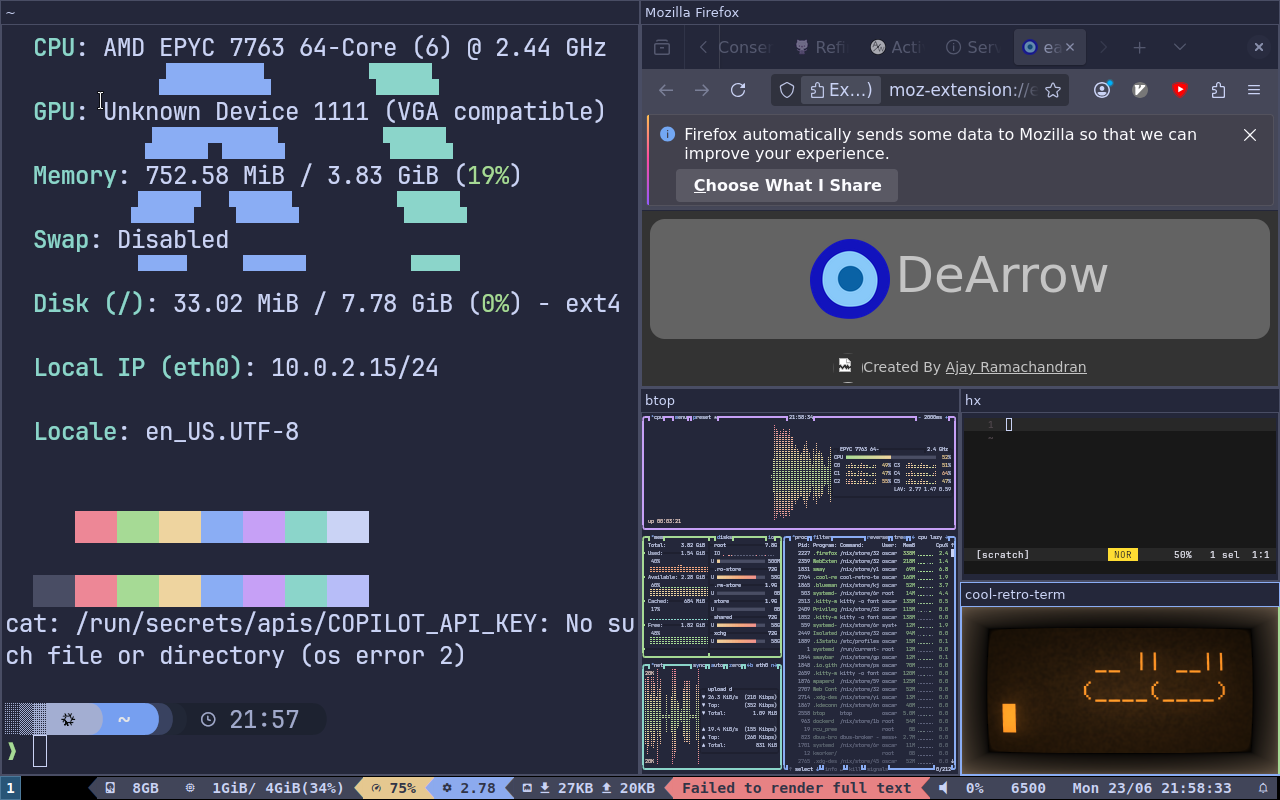1280x800 pixels.
Task: Open the list all tabs dropdown
Action: 1180,47
